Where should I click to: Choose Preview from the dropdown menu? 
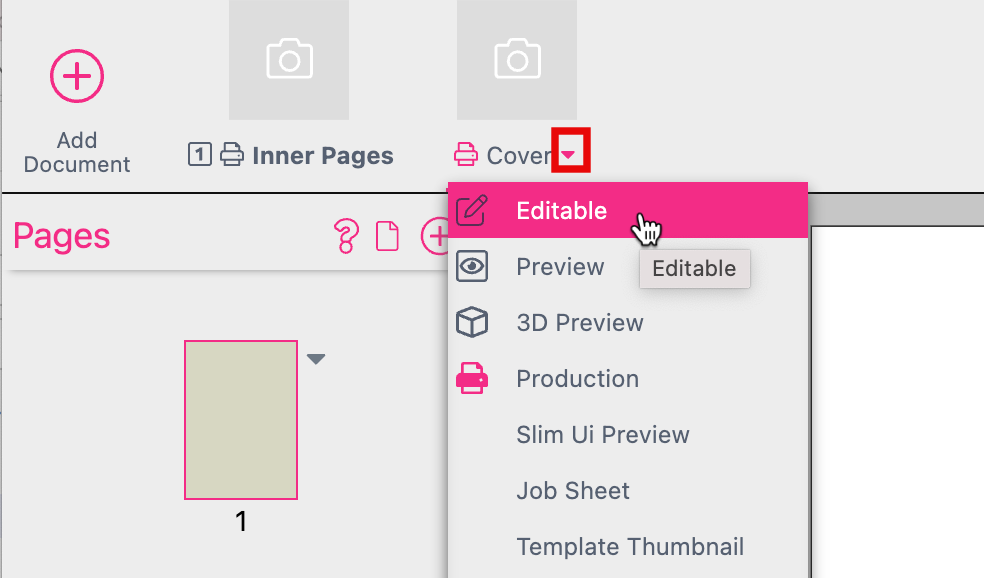[560, 266]
